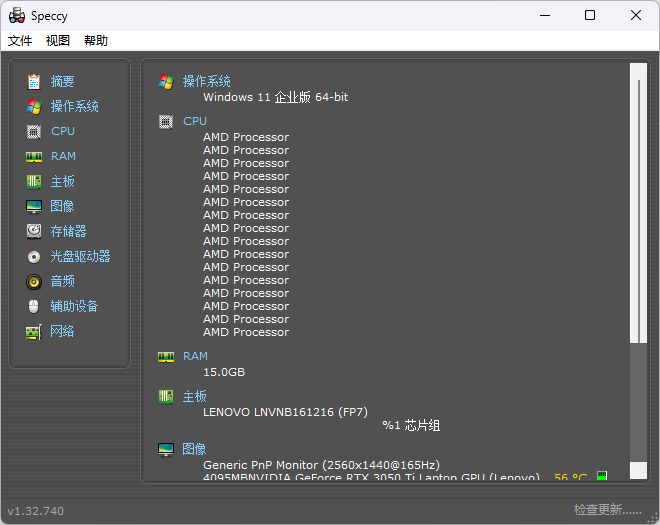
Task: Click the hard drive icon for 存储器
Action: [34, 231]
